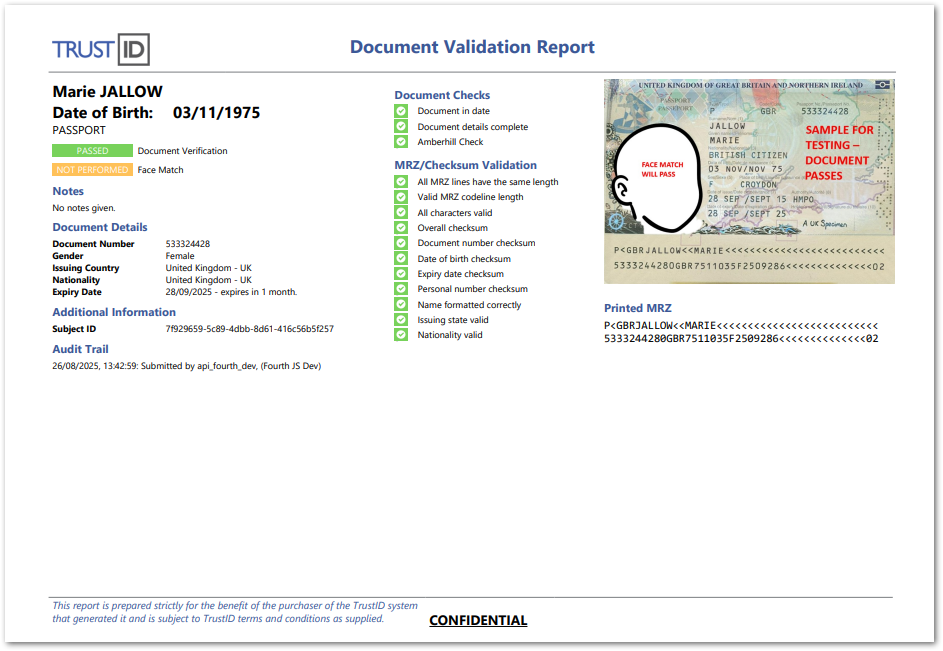Click the Printed MRZ text lines
The image size is (943, 651).
[741, 333]
